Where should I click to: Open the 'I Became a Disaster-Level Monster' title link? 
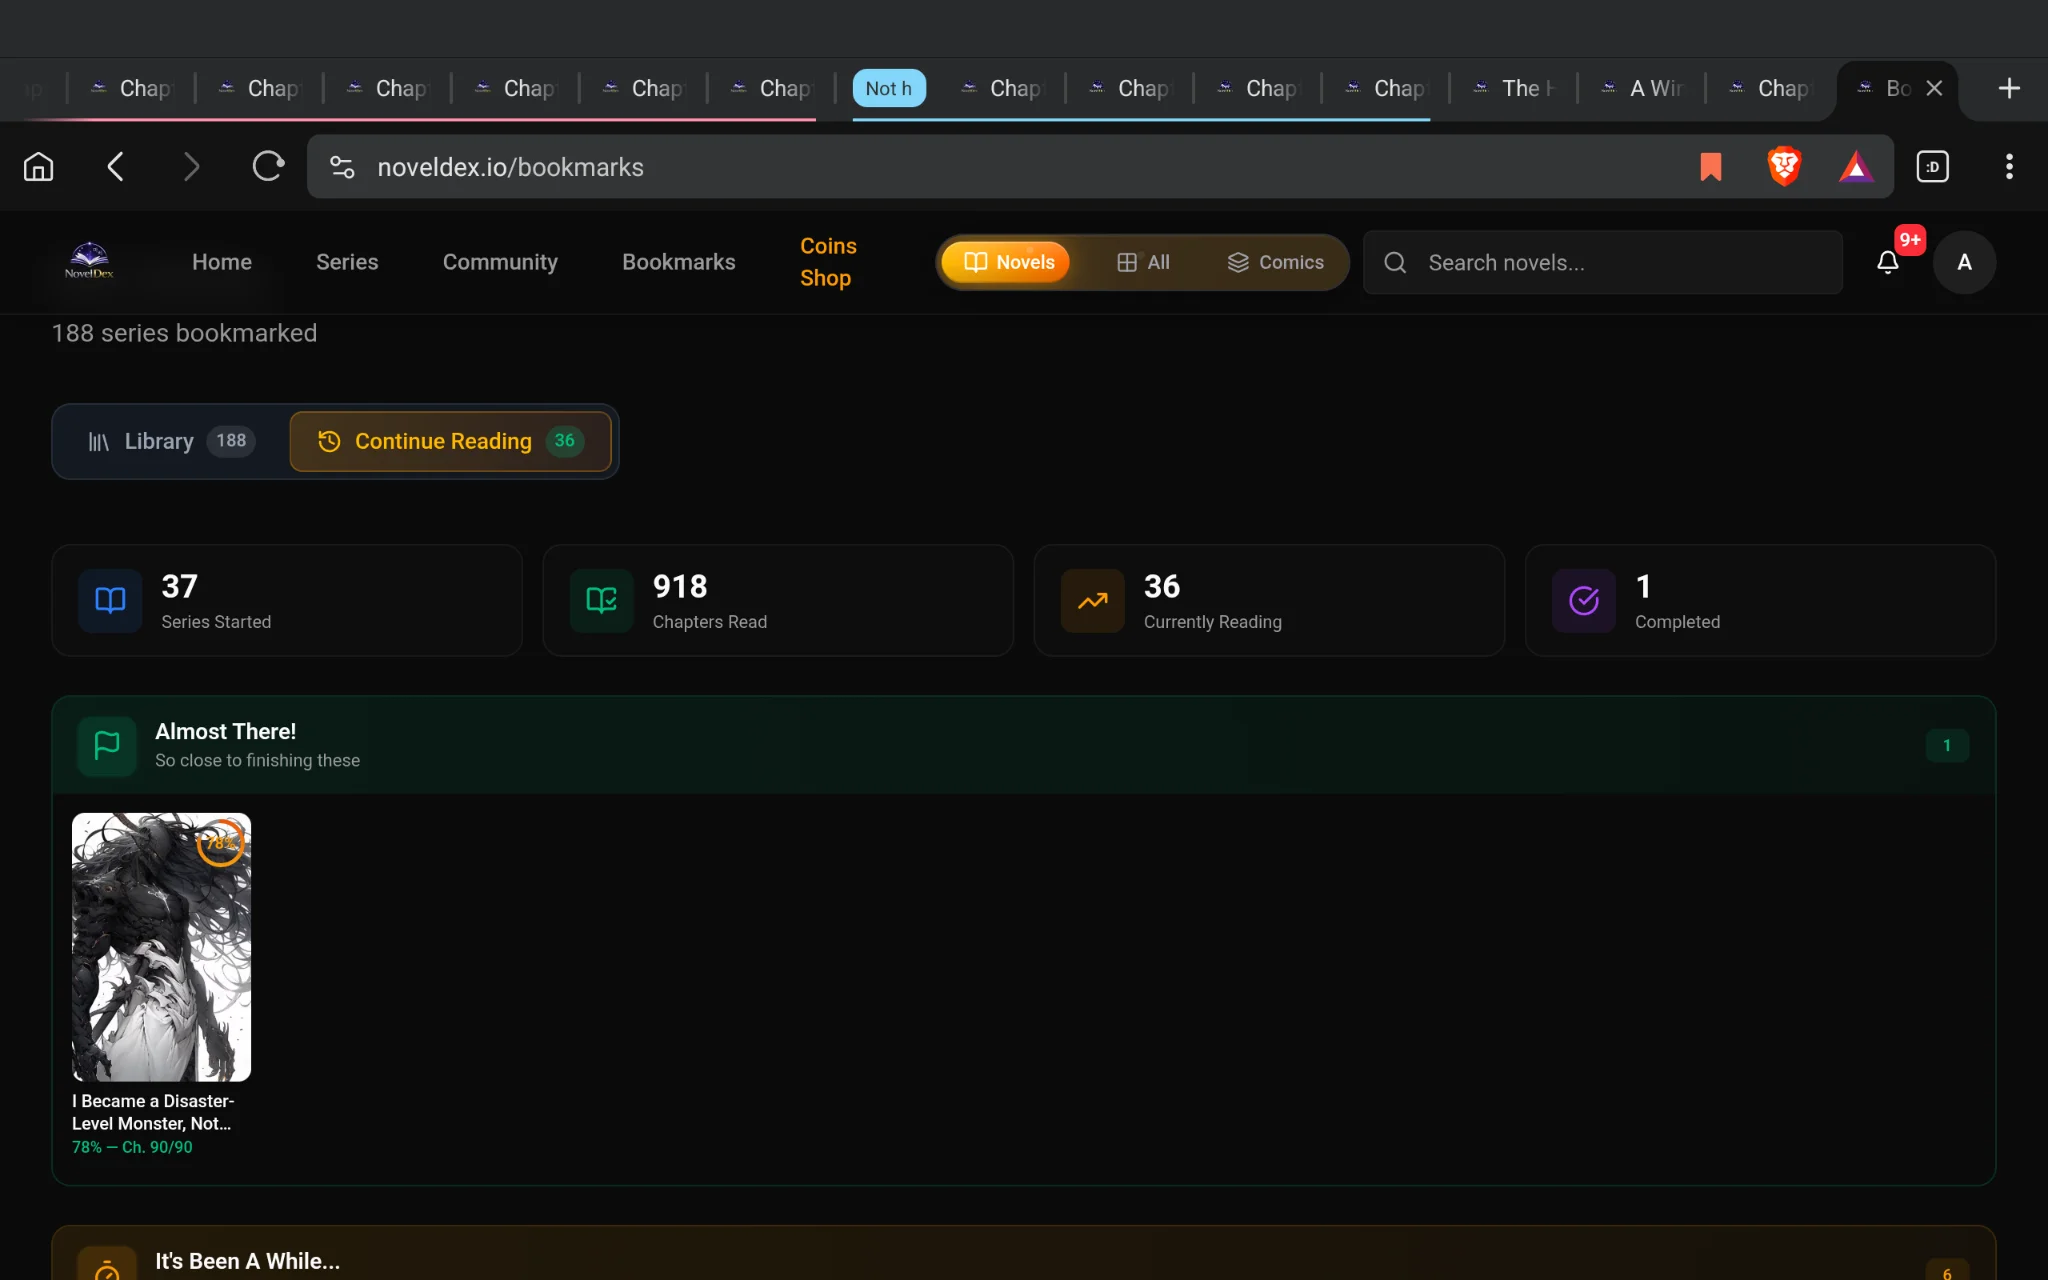tap(153, 1112)
